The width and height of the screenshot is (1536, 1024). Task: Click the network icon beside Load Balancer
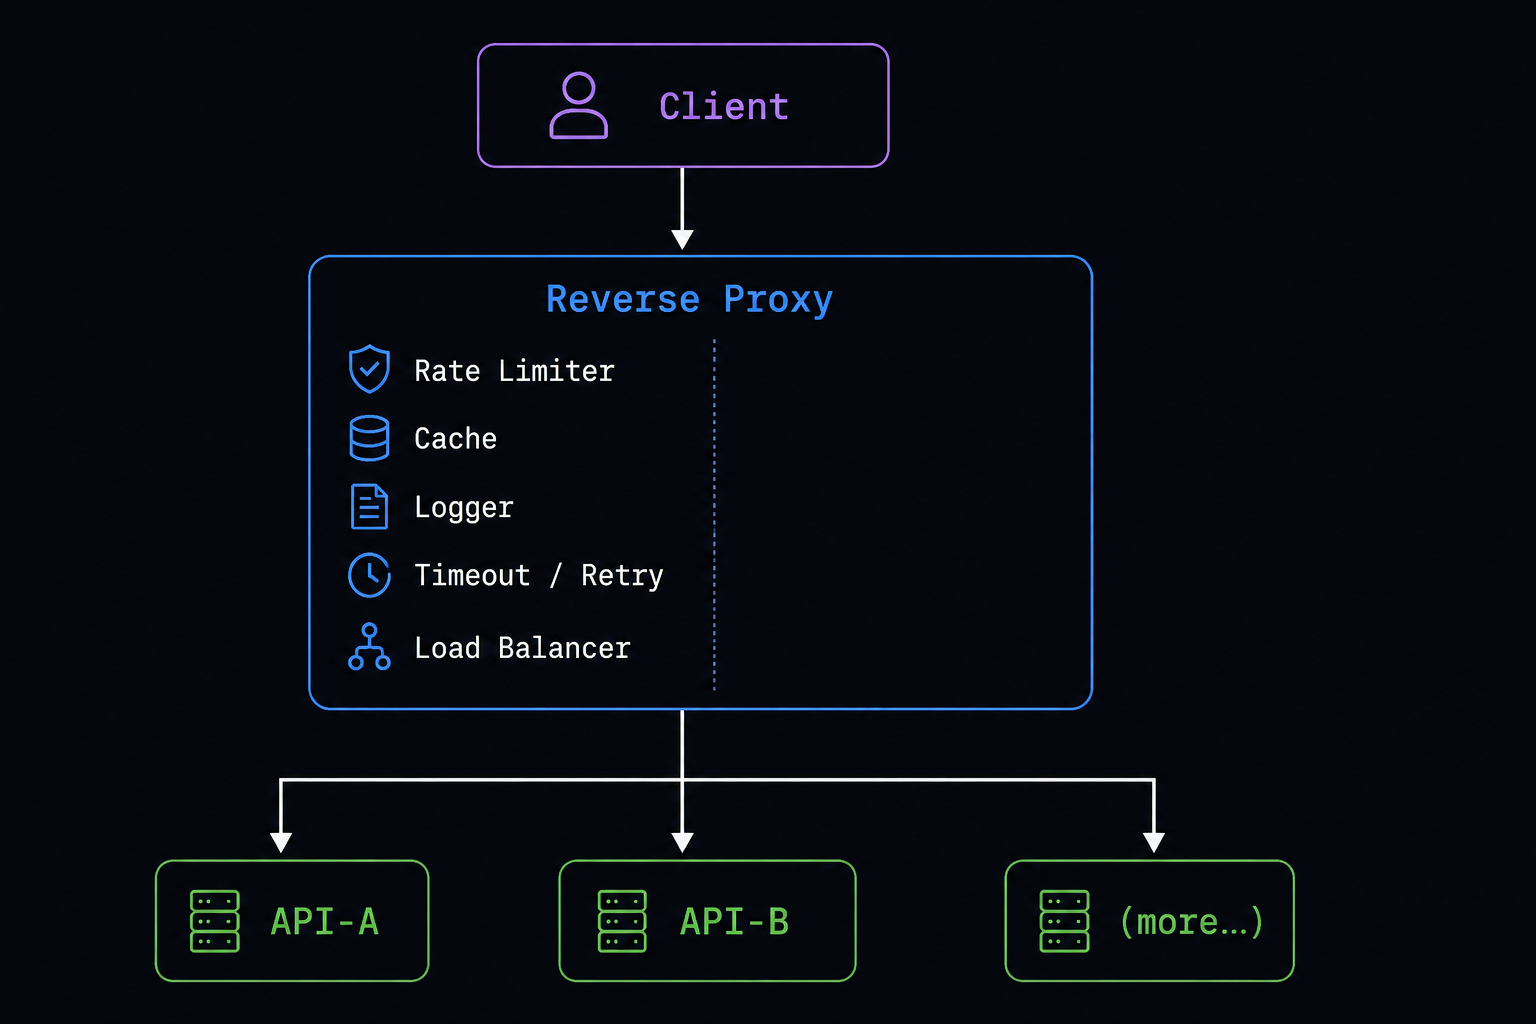coord(369,646)
